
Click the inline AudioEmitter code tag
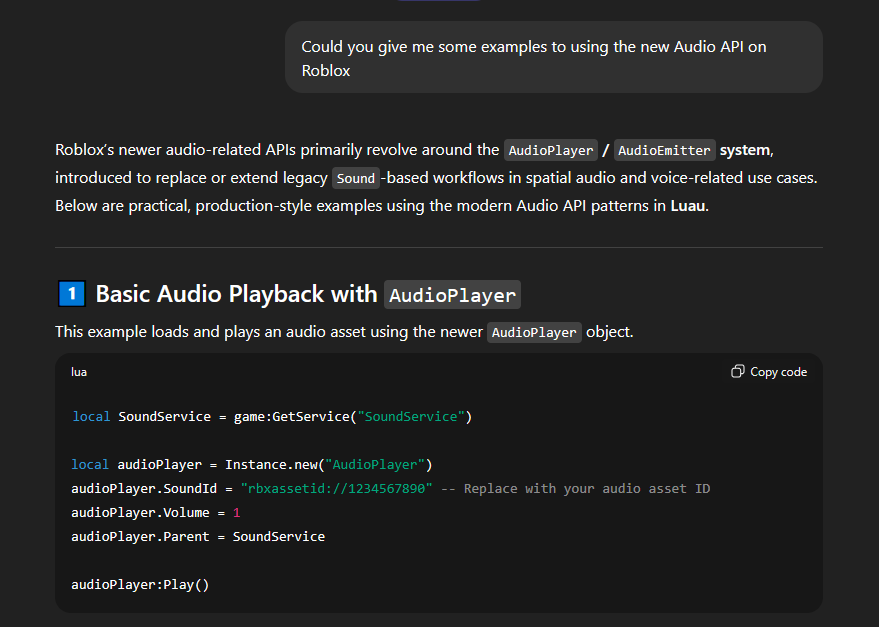(664, 150)
